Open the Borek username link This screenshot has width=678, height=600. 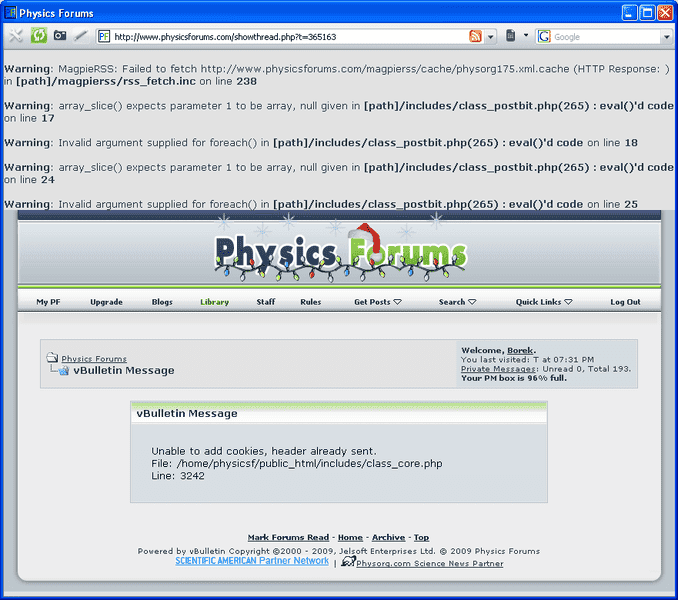520,350
